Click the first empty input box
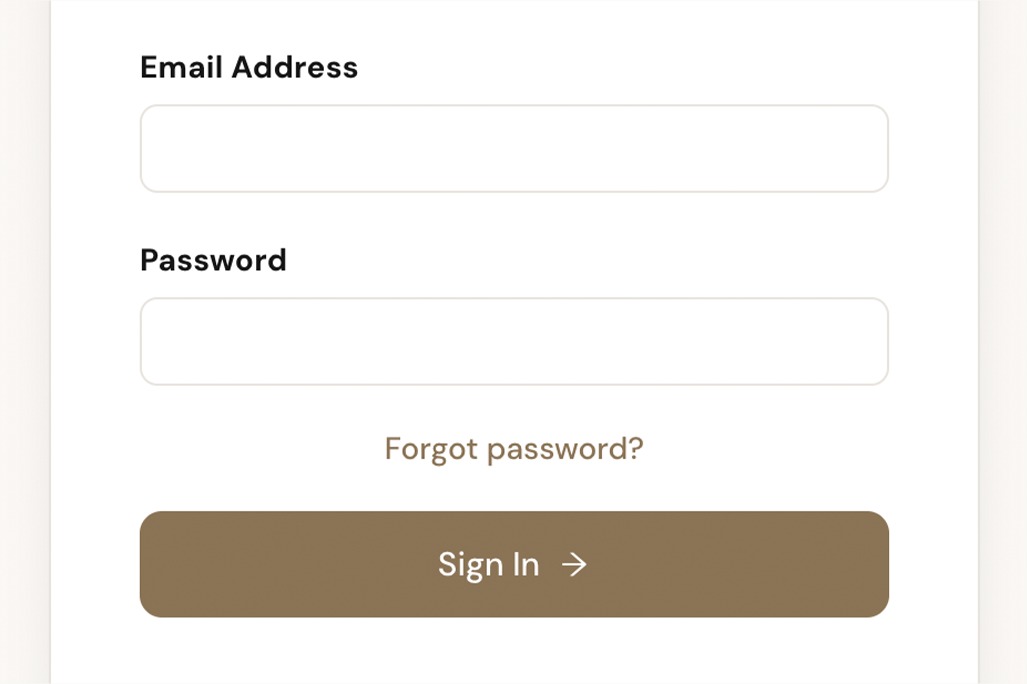 [514, 149]
